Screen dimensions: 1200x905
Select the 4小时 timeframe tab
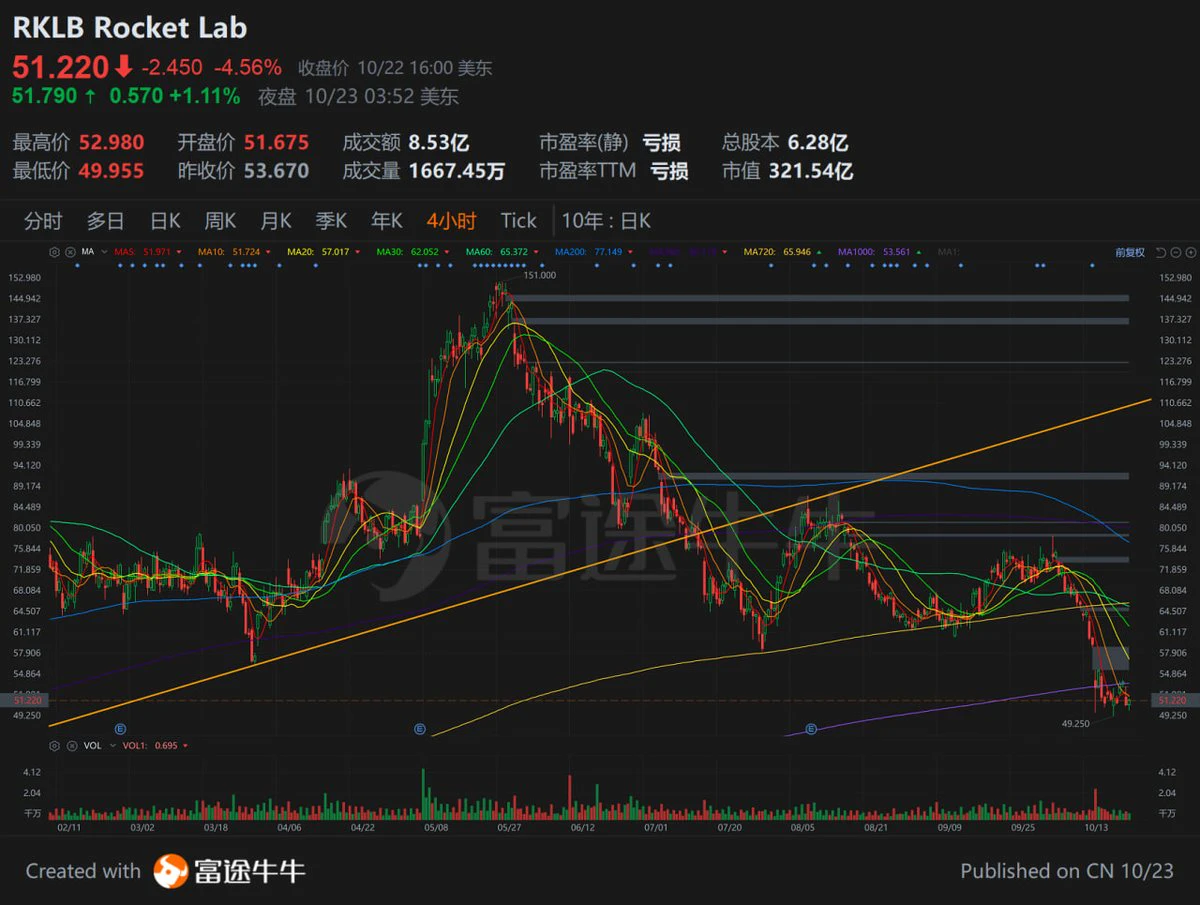[451, 221]
